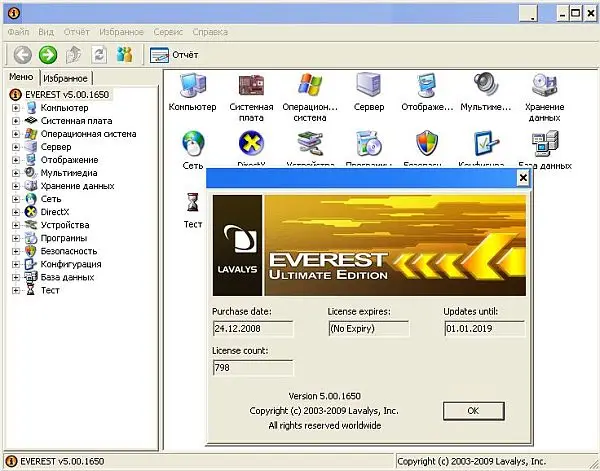Click the License count field

[253, 368]
